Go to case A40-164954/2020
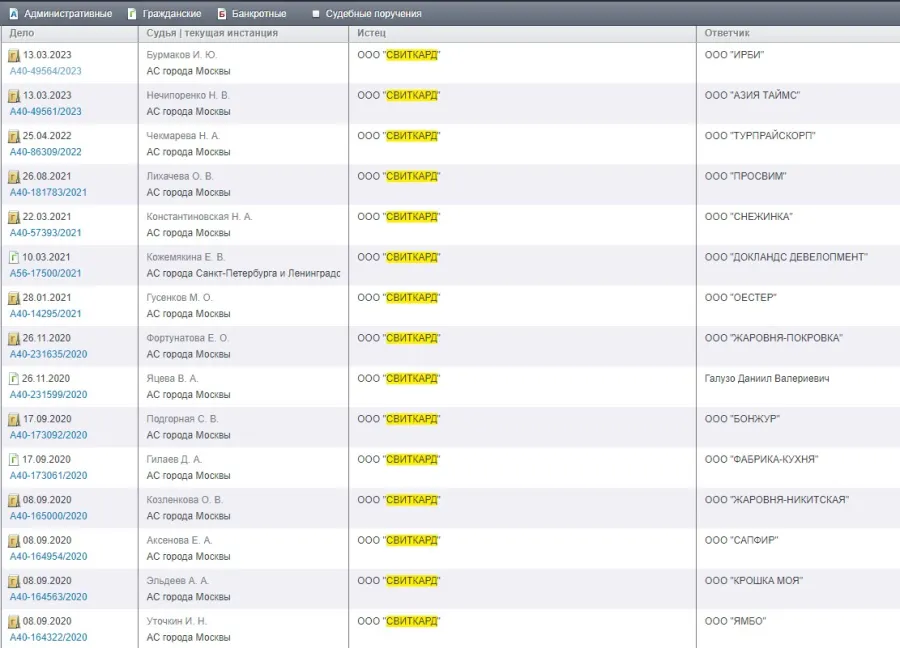 [48, 557]
